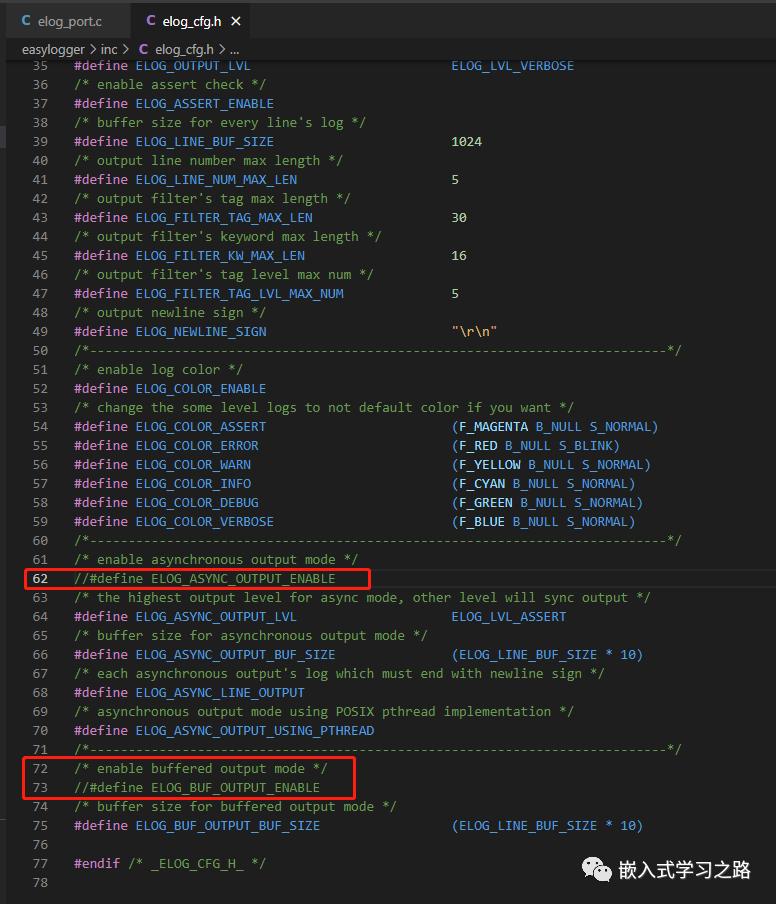Click the value 30 for ELOG_FILTER_TAG_MAX_LEN
Viewport: 776px width, 904px height.
click(459, 217)
